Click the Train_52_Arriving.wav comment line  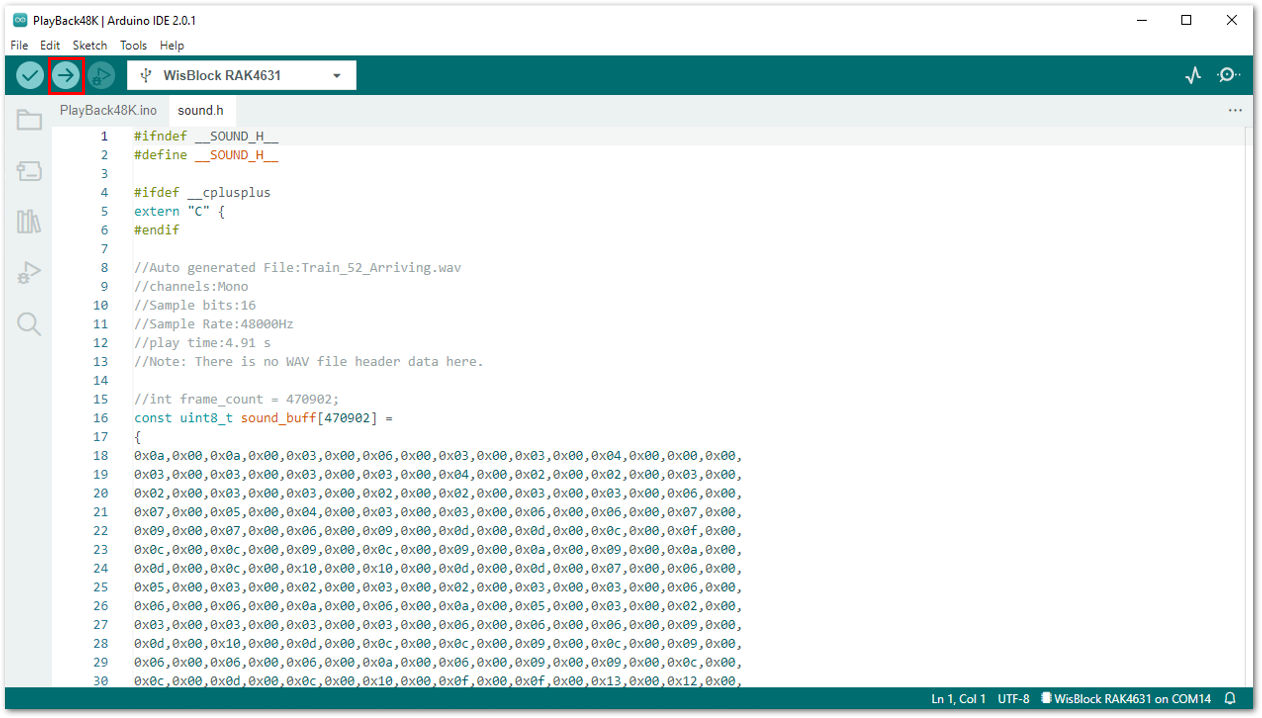click(298, 268)
